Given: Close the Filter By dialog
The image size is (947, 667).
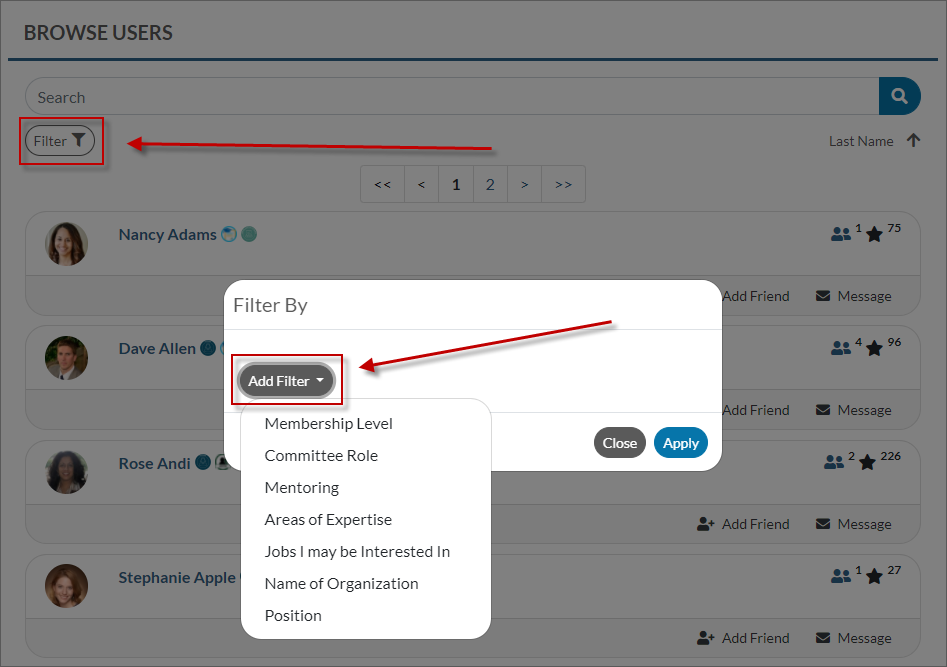Looking at the screenshot, I should point(619,443).
